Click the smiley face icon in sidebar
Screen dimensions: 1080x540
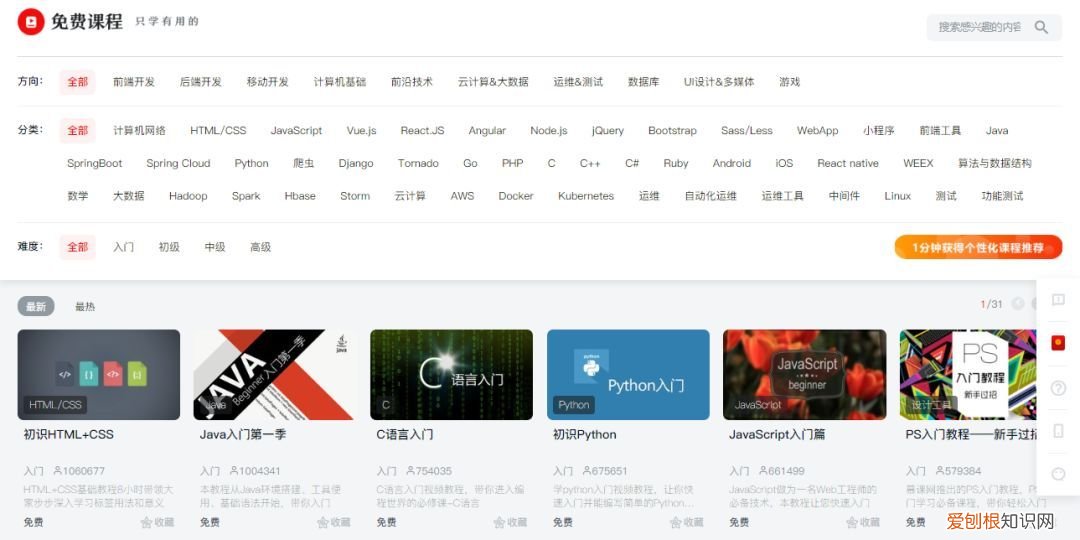1059,474
